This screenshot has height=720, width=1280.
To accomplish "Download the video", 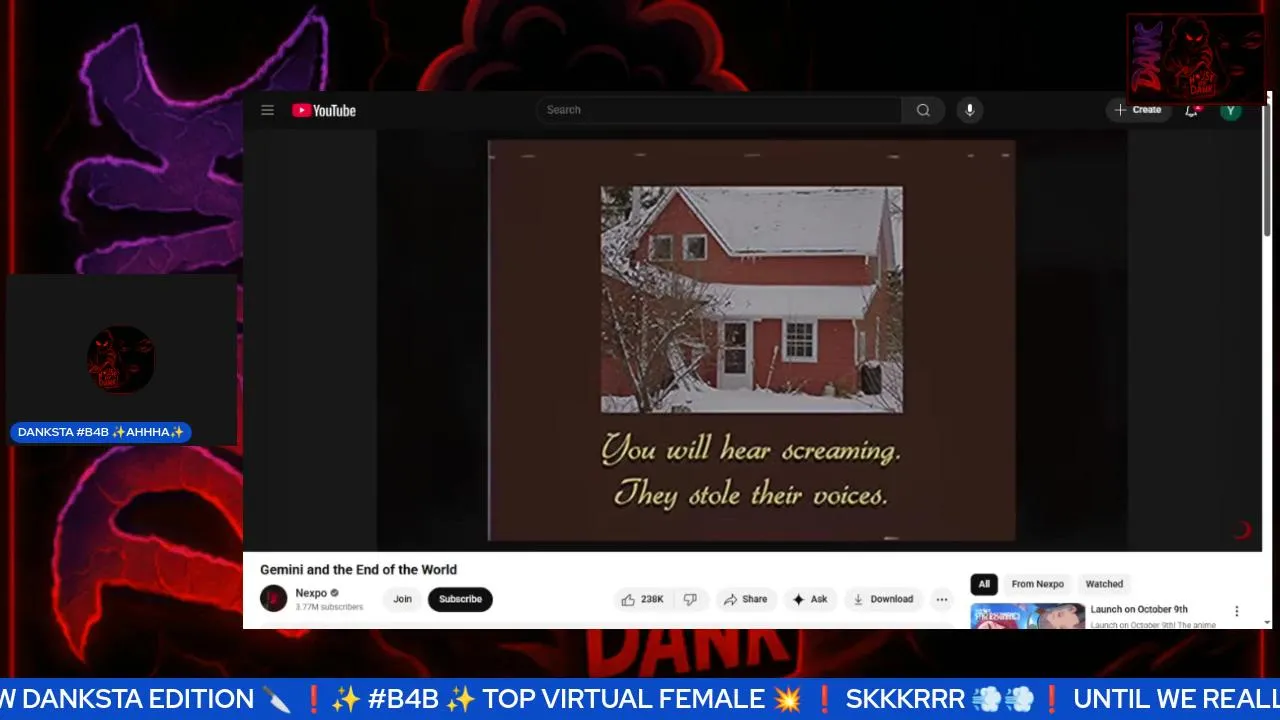I will tap(882, 599).
